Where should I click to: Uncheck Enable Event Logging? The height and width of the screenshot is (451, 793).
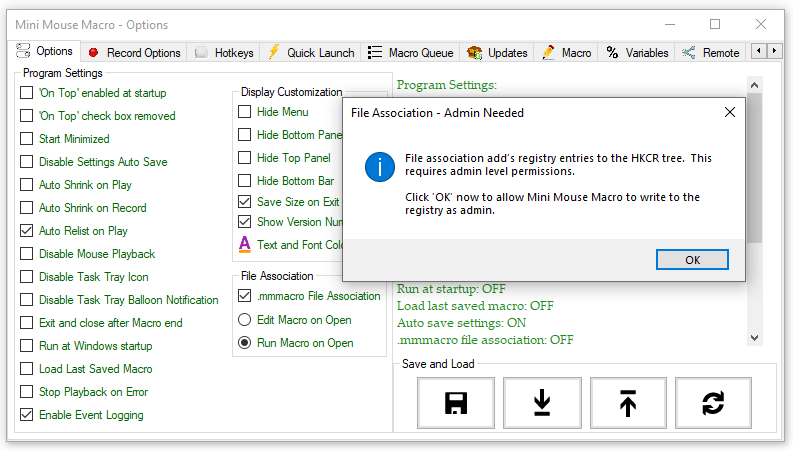click(26, 415)
